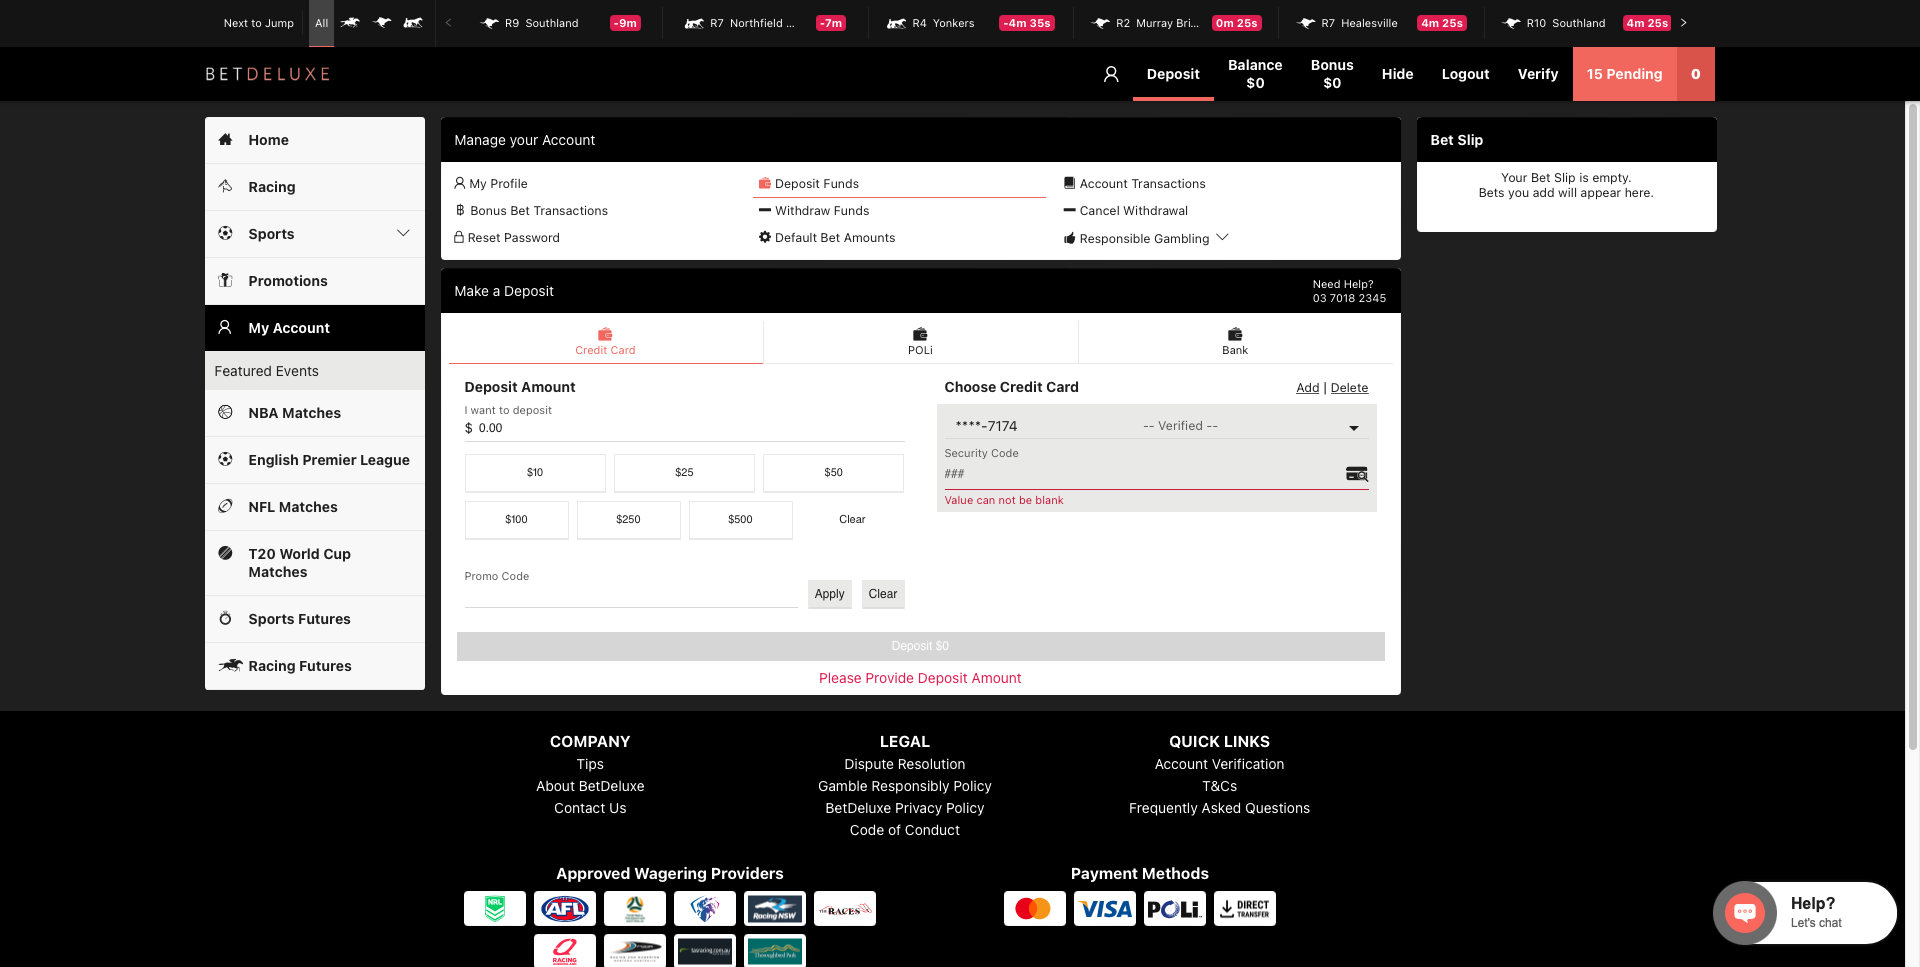Click the Default Bet Amounts gear icon
Screen dimensions: 1920x967
[x=765, y=238]
